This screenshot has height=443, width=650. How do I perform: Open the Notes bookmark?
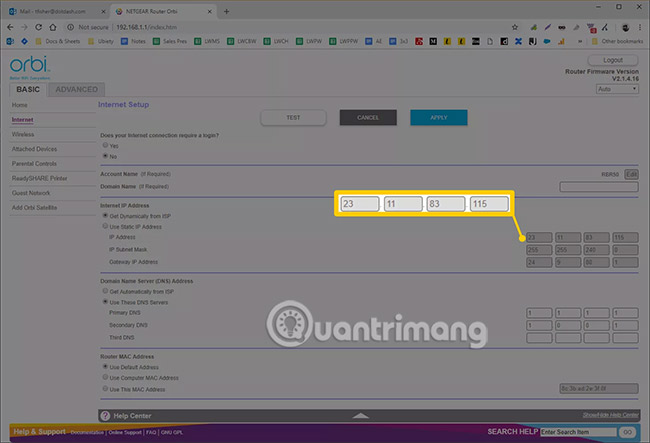(x=133, y=41)
